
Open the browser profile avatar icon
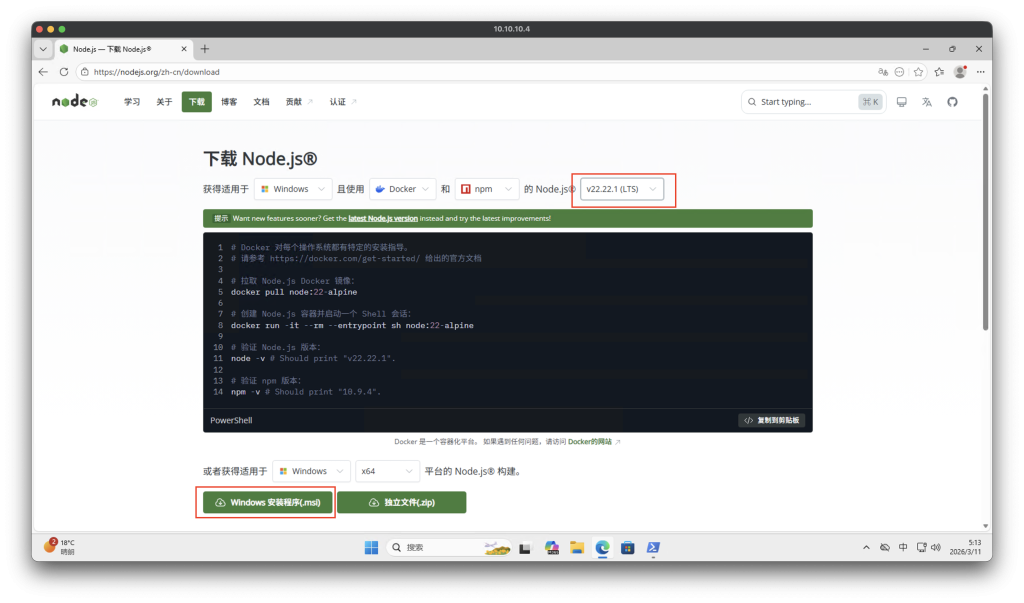coord(960,72)
